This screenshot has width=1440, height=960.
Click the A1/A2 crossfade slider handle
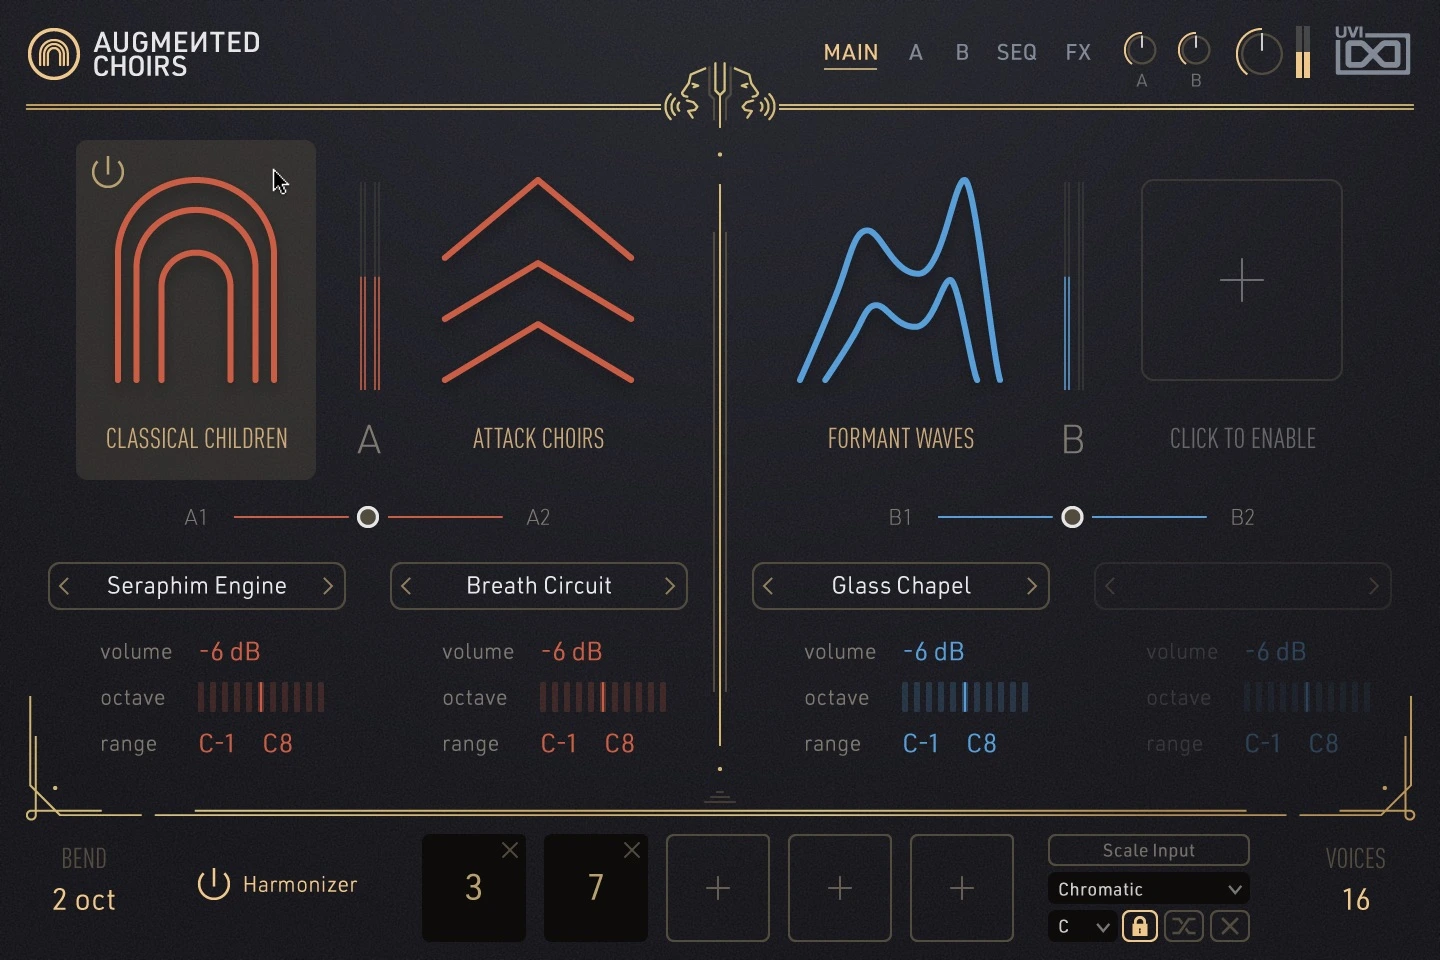[368, 517]
